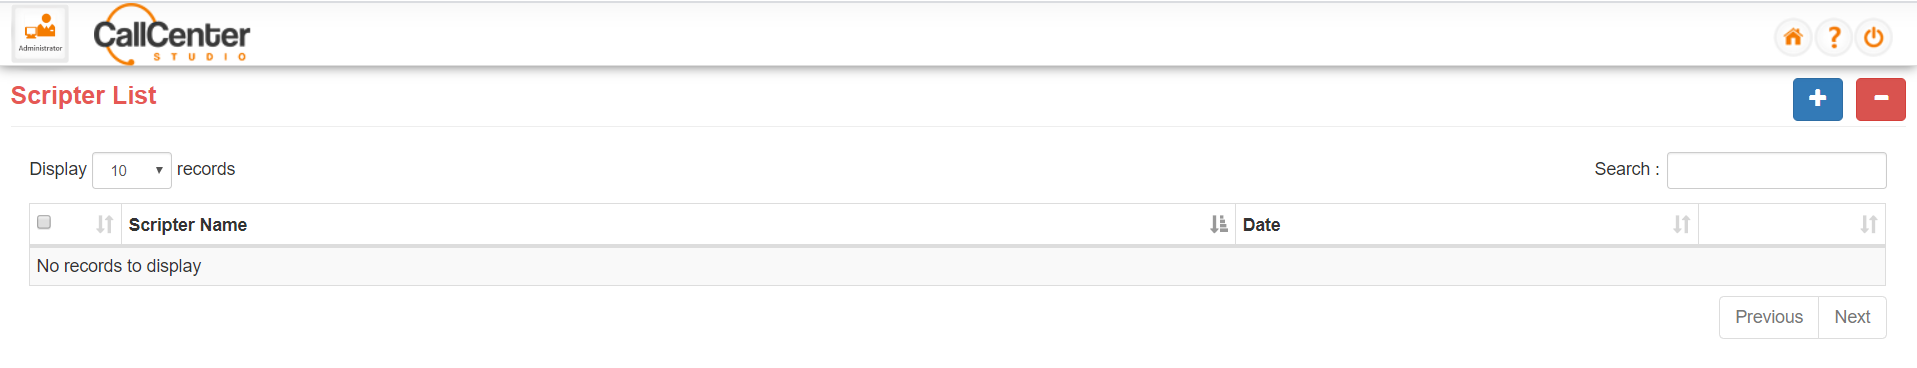Click the 'No records to display' row
The width and height of the screenshot is (1917, 368).
click(957, 266)
